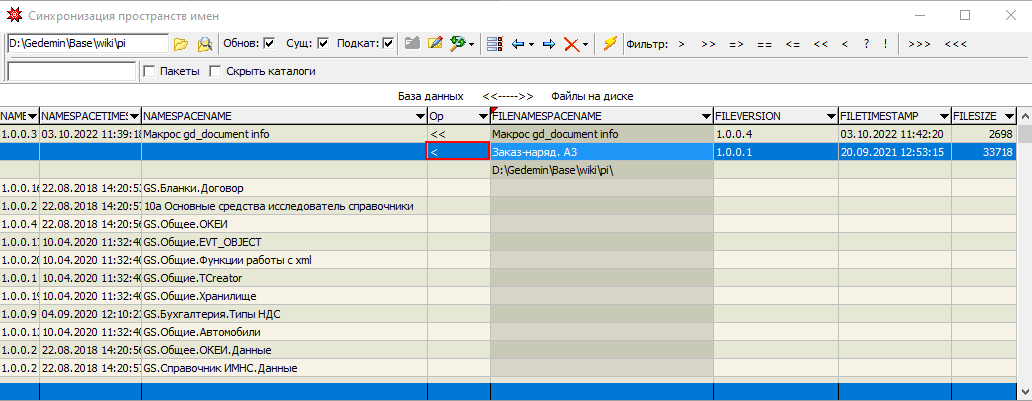Enable the Скрыть каталоги checkbox
1032x401 pixels.
(x=215, y=72)
